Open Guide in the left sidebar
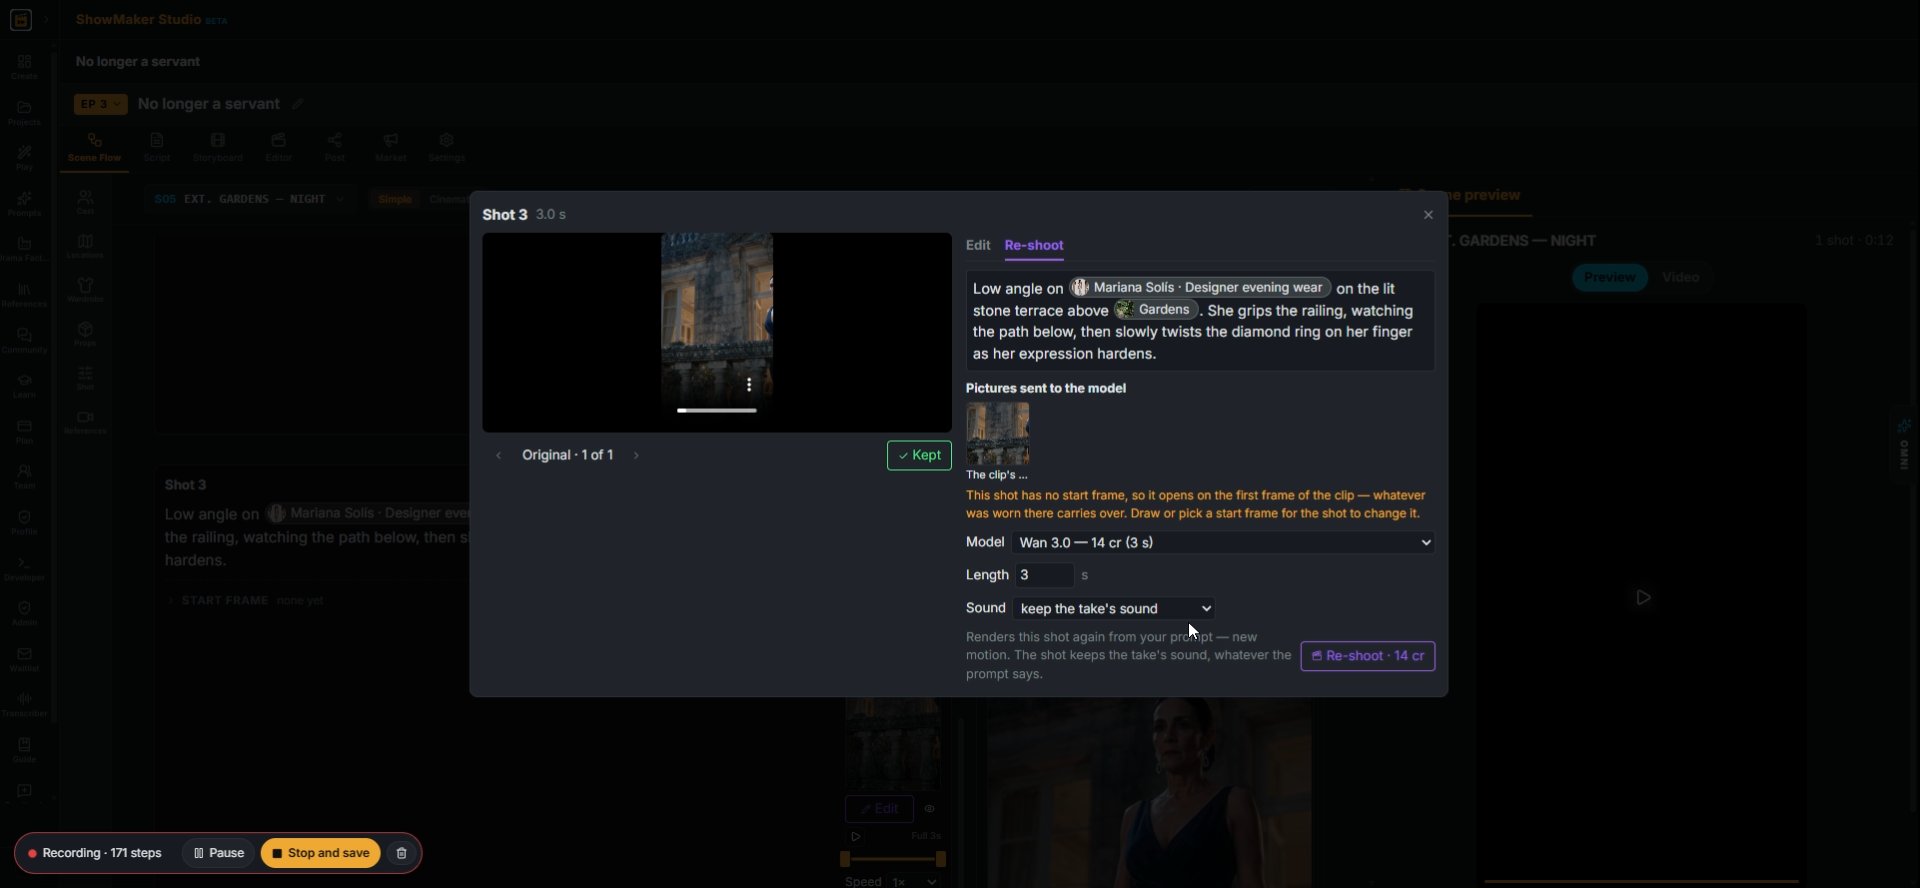 (x=24, y=750)
